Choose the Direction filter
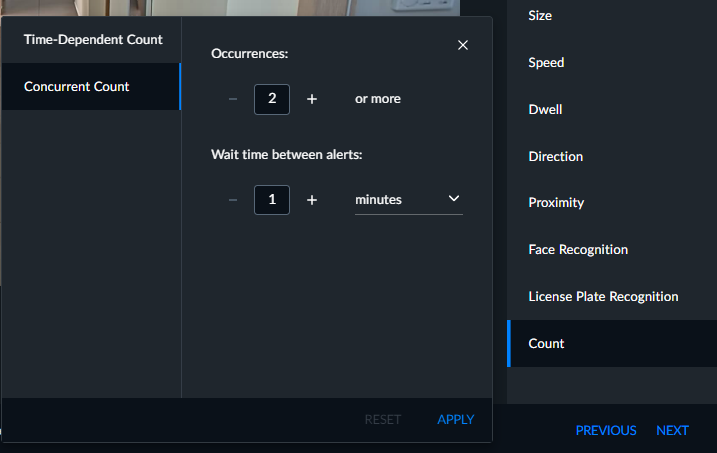The height and width of the screenshot is (453, 717). tap(612, 156)
